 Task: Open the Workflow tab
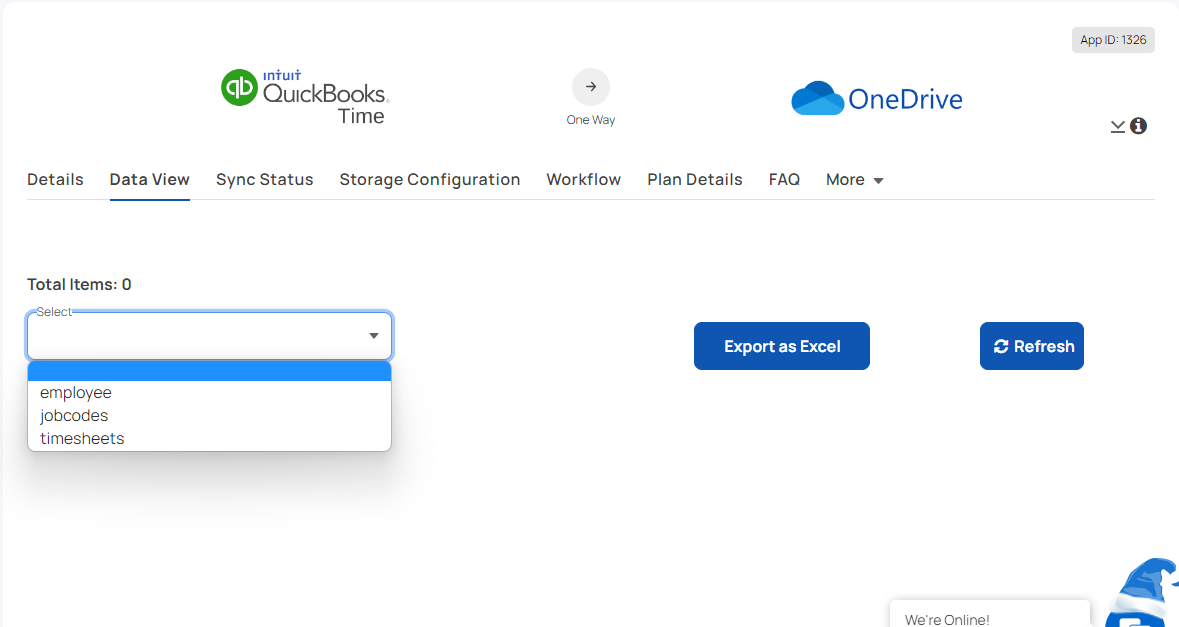pyautogui.click(x=583, y=180)
